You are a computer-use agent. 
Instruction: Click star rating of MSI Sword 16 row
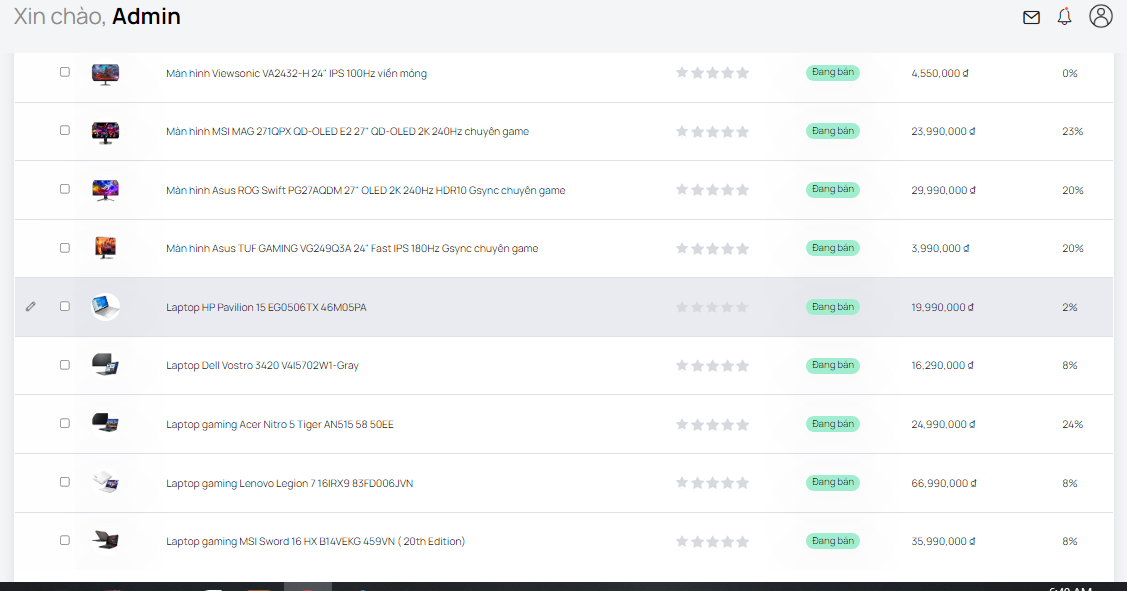coord(712,541)
